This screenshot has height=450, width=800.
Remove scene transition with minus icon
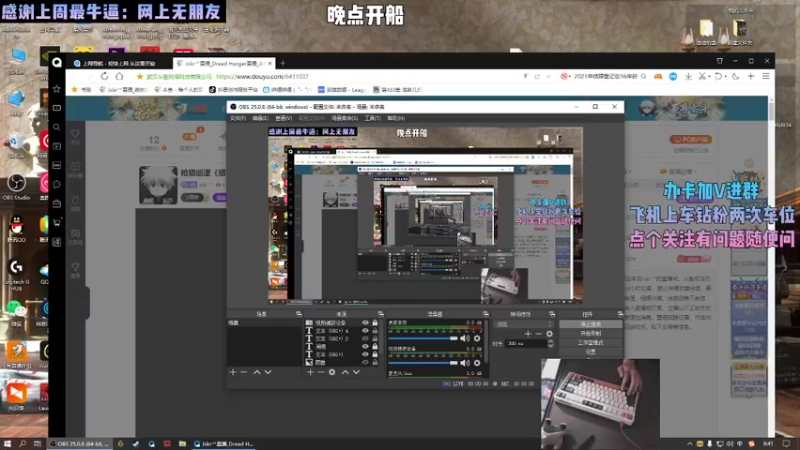[538, 334]
